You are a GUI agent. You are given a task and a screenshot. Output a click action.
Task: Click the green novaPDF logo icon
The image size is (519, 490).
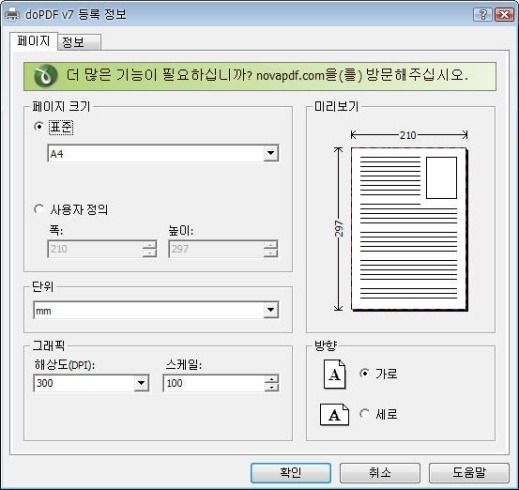pyautogui.click(x=46, y=76)
